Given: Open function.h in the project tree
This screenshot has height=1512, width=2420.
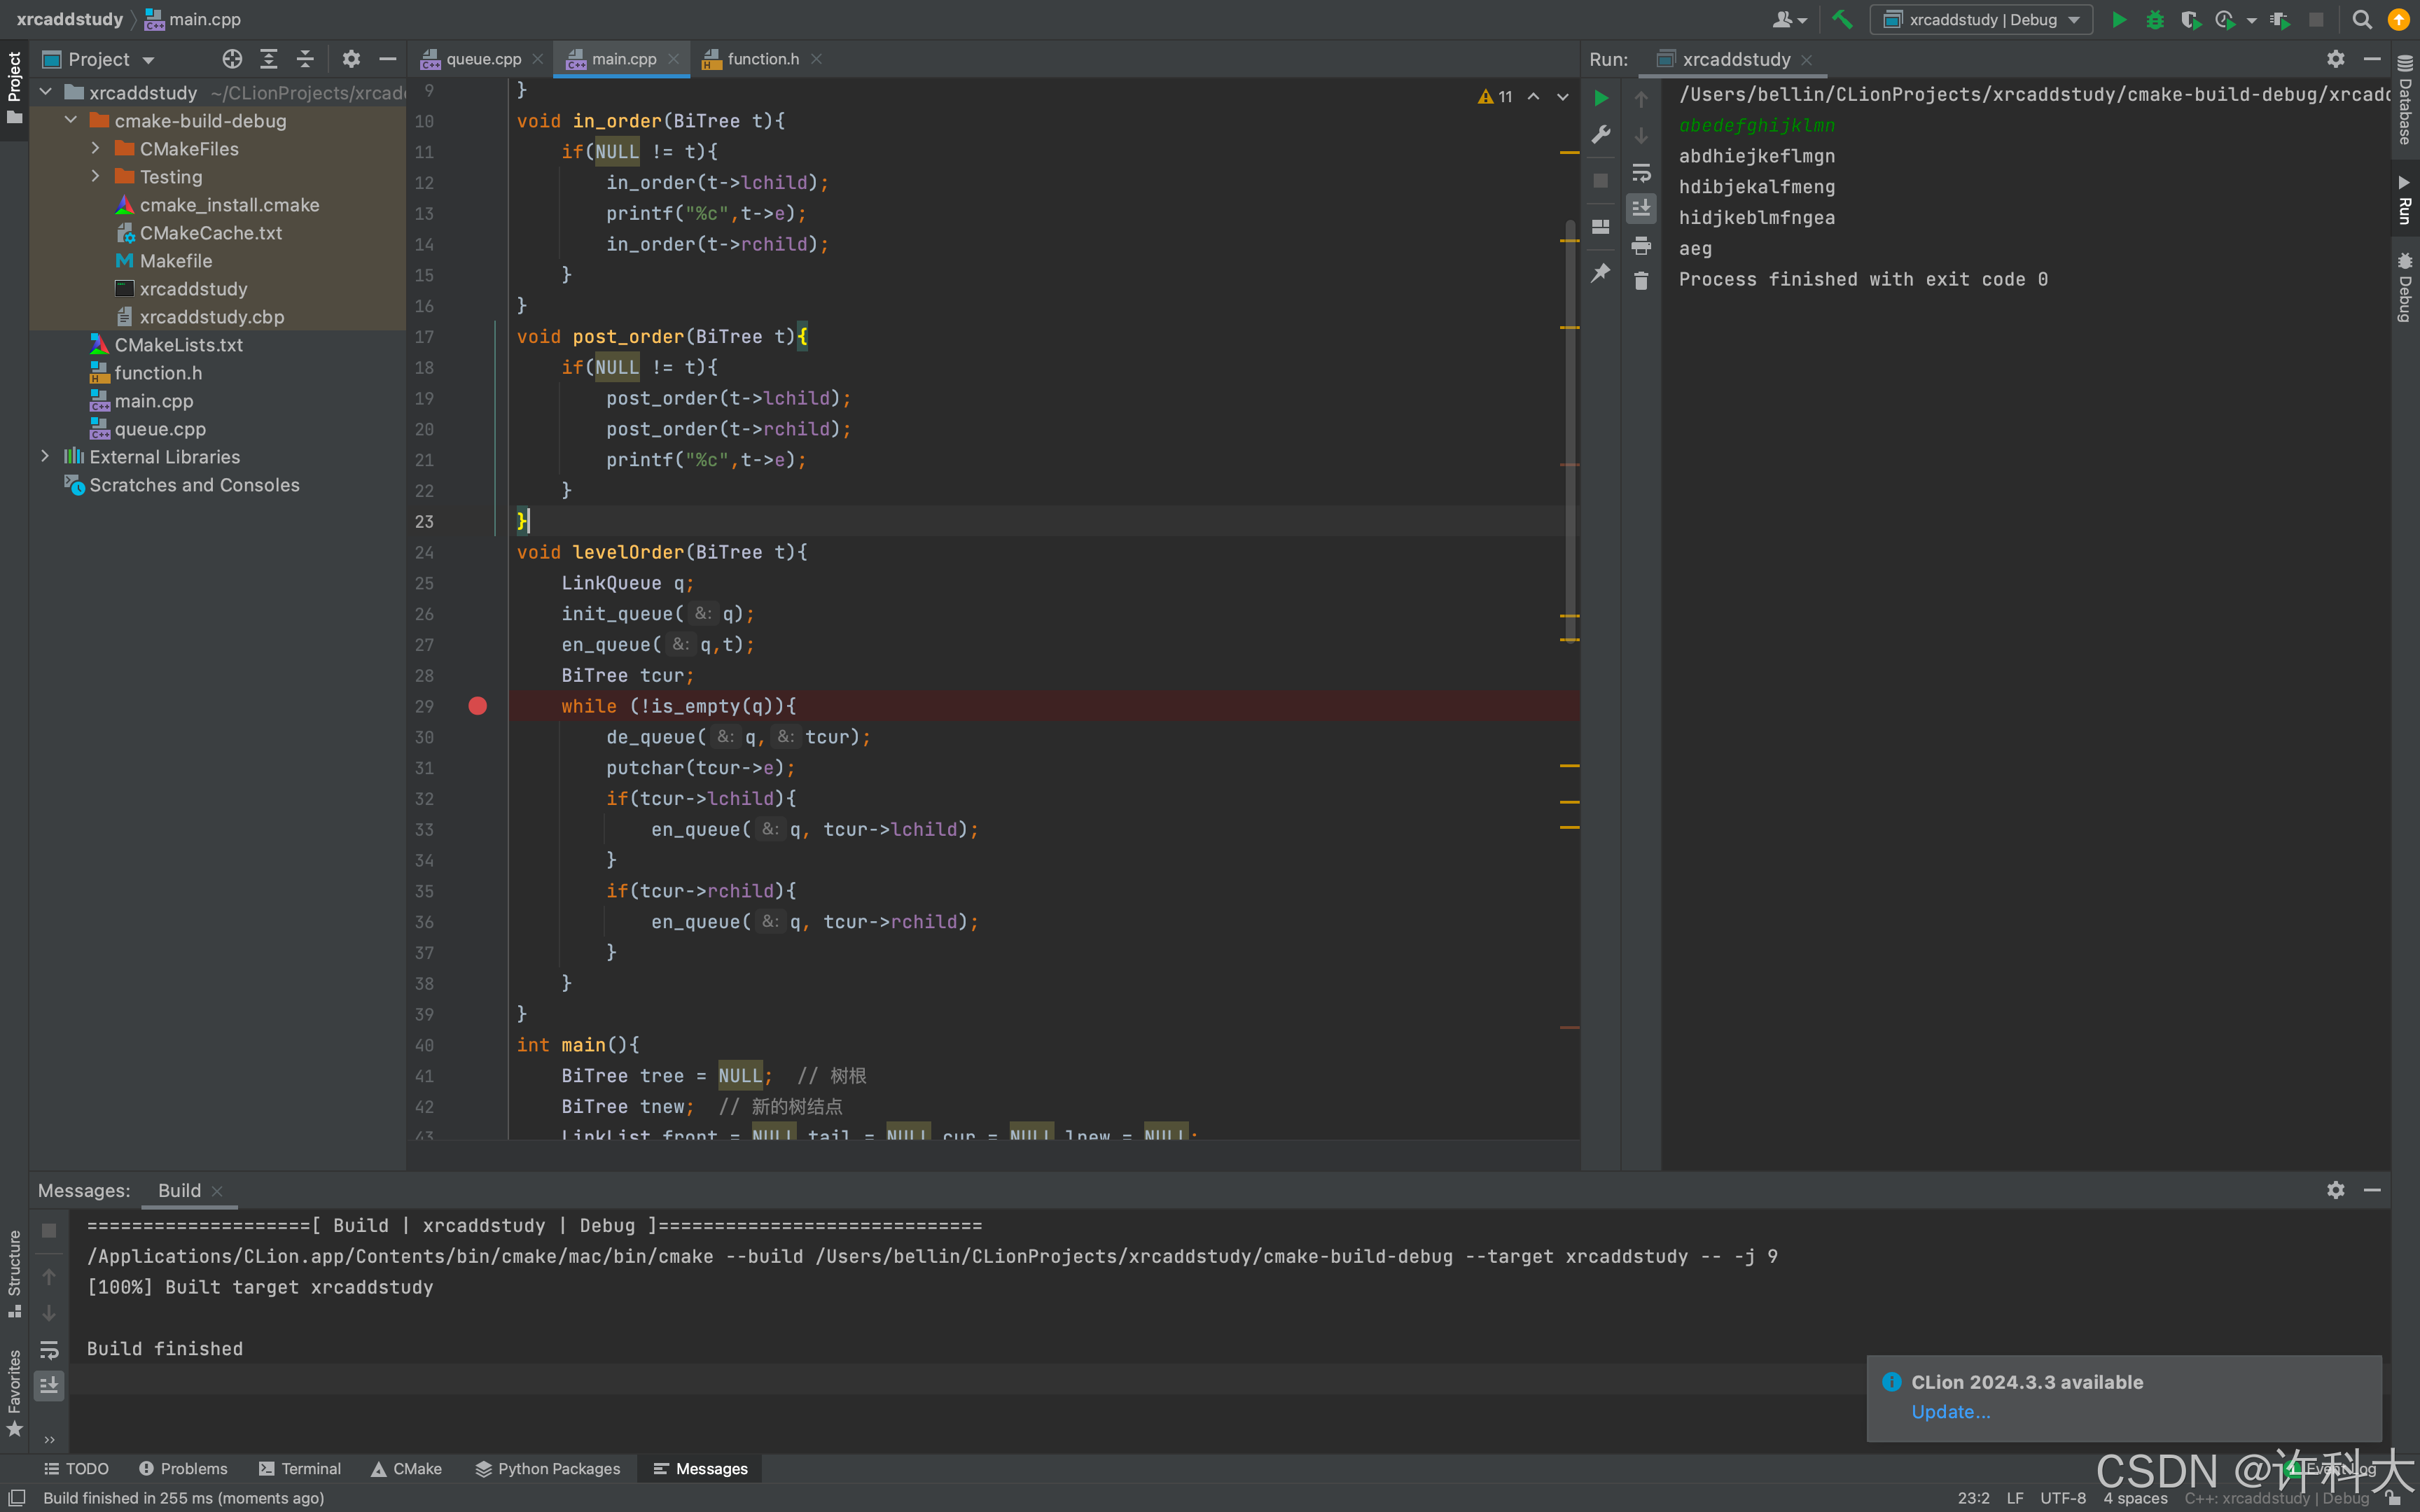Looking at the screenshot, I should pyautogui.click(x=158, y=373).
